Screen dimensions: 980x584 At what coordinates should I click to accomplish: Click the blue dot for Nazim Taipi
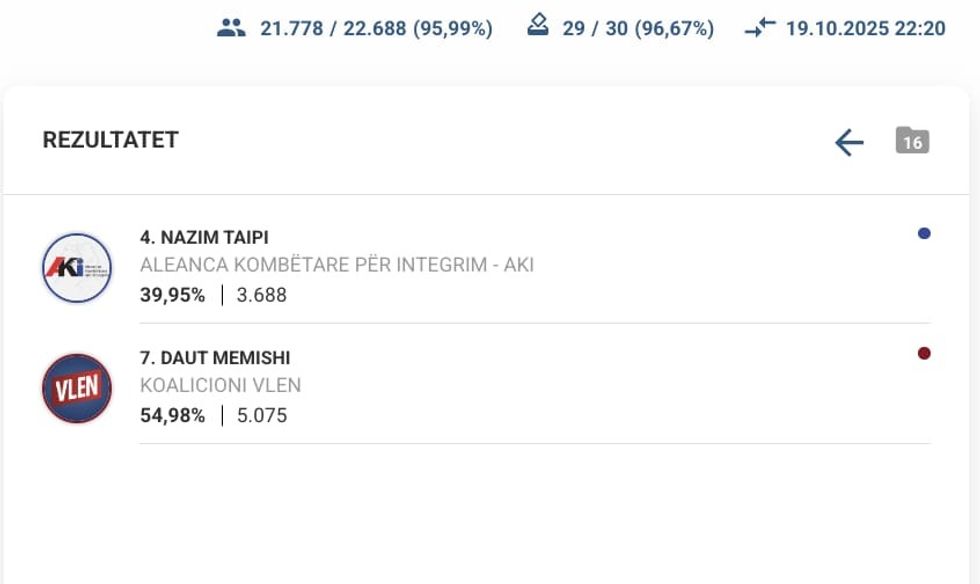[924, 234]
